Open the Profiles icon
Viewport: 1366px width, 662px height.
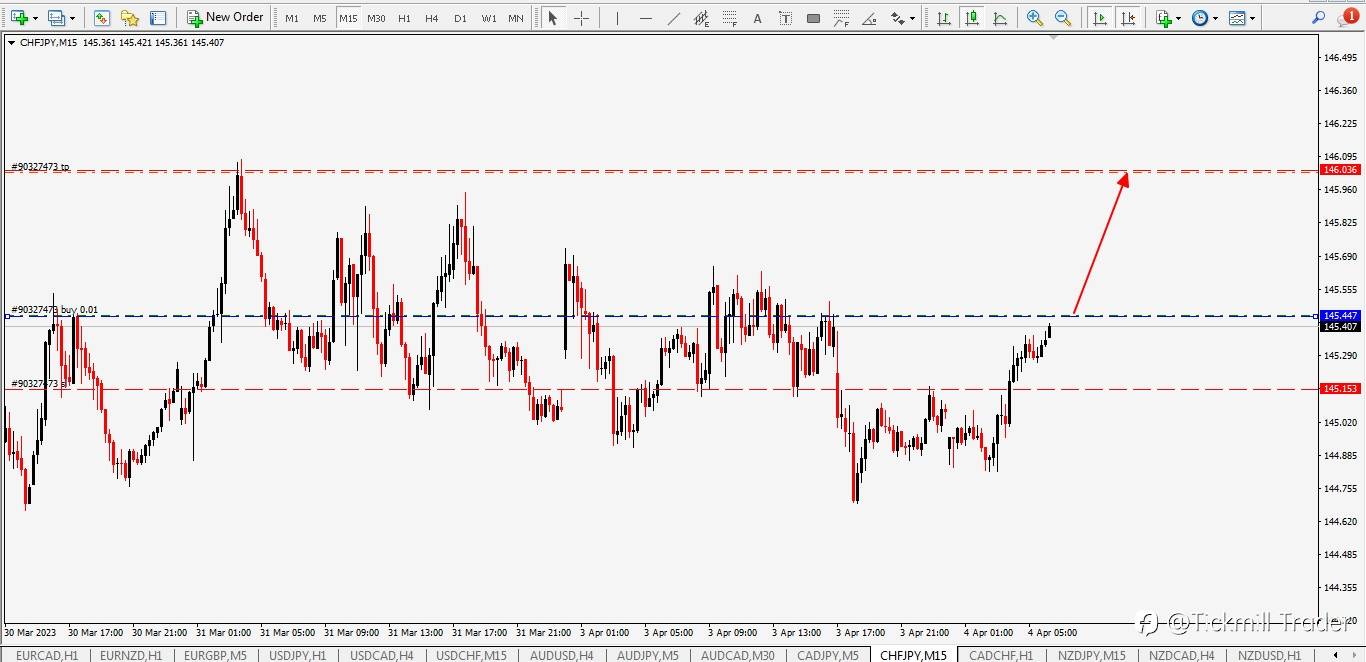(x=56, y=18)
